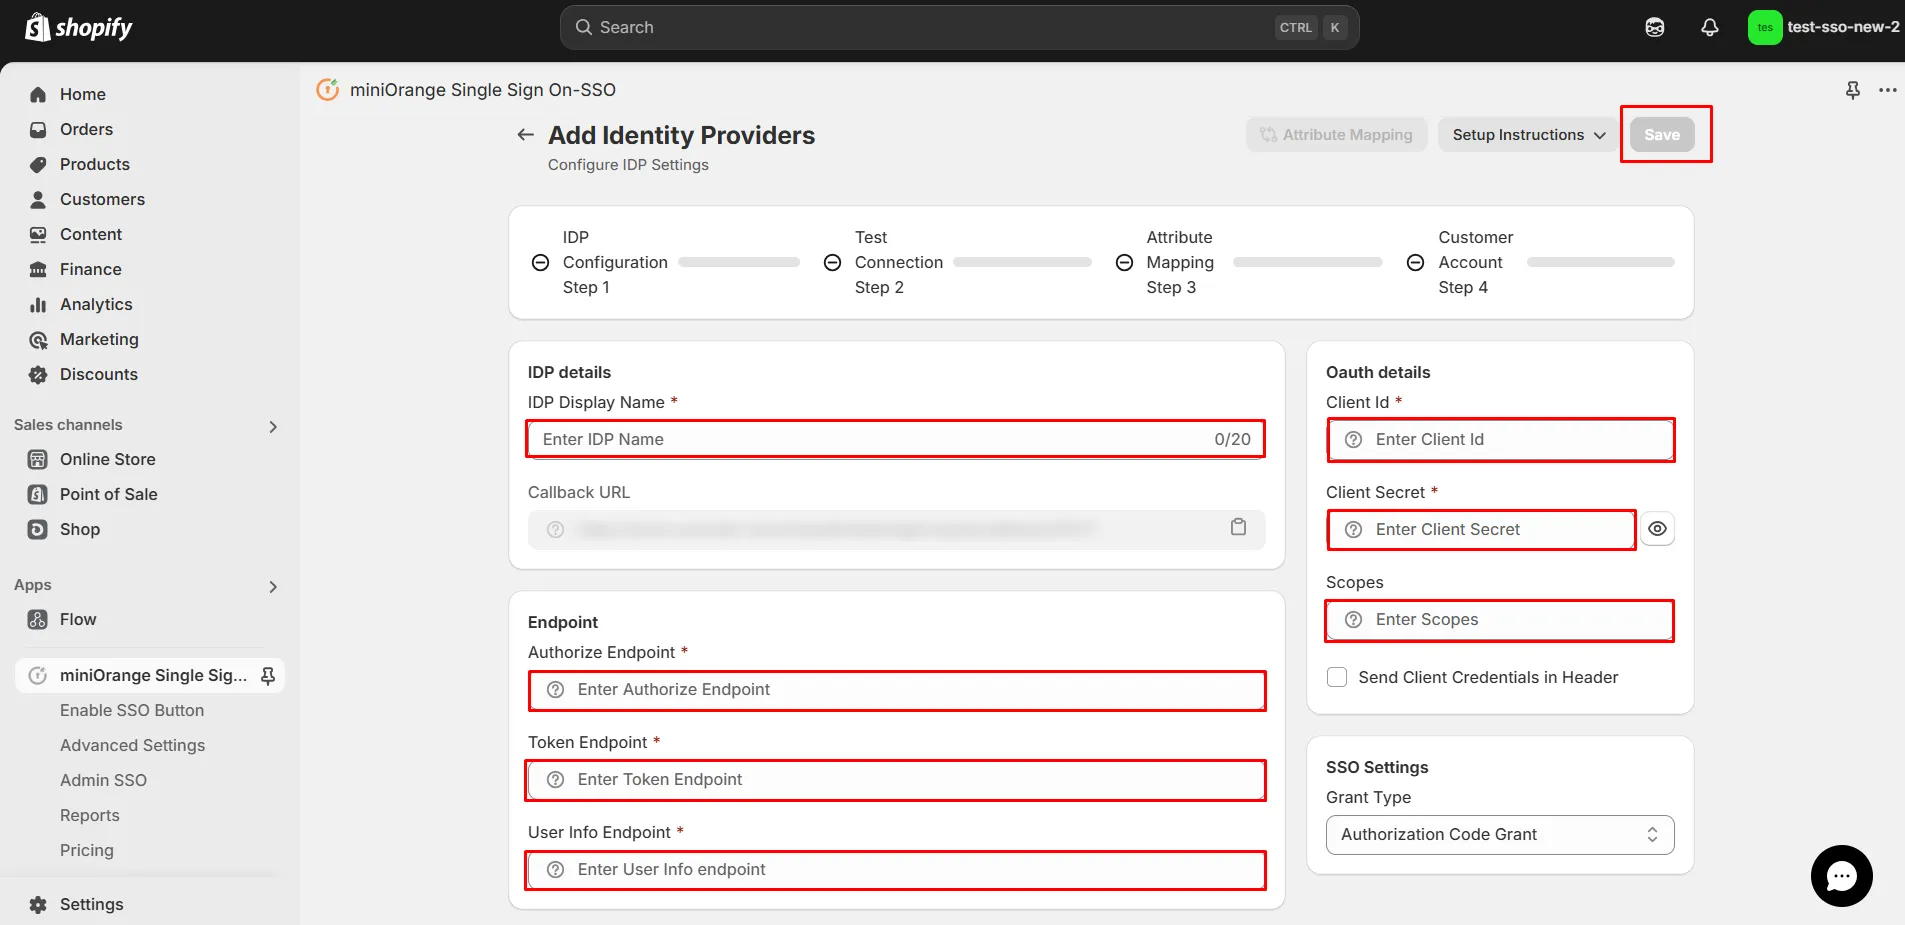
Task: Open the more actions ellipsis menu
Action: click(x=1888, y=90)
